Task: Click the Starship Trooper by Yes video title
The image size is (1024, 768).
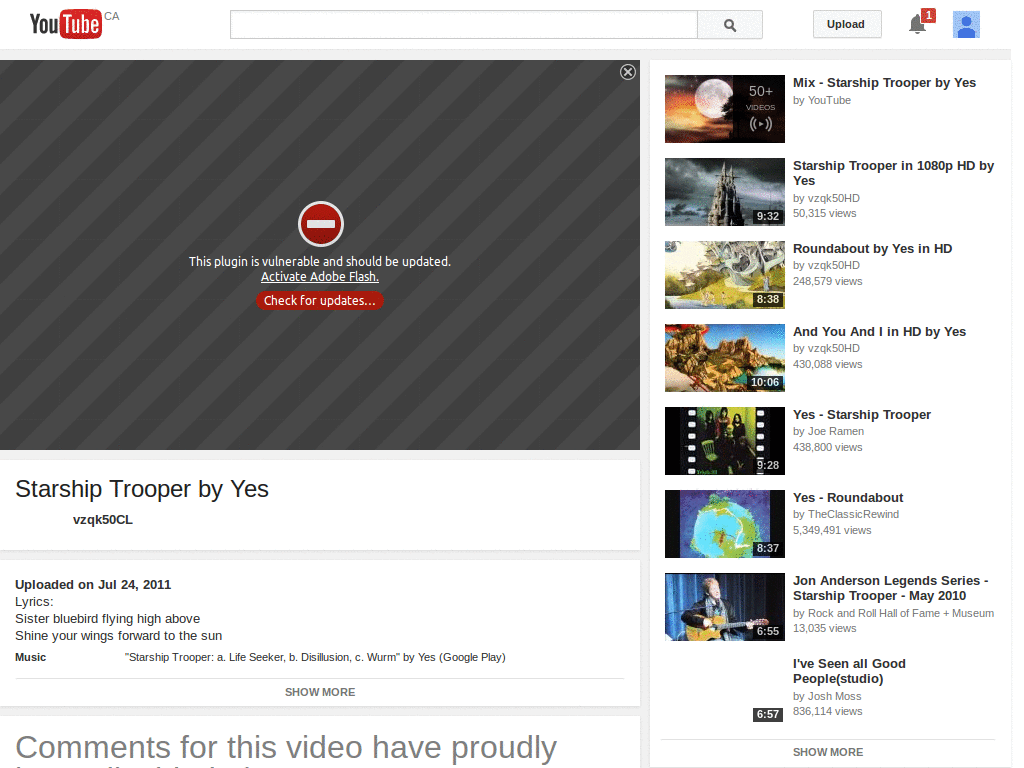Action: coord(142,489)
